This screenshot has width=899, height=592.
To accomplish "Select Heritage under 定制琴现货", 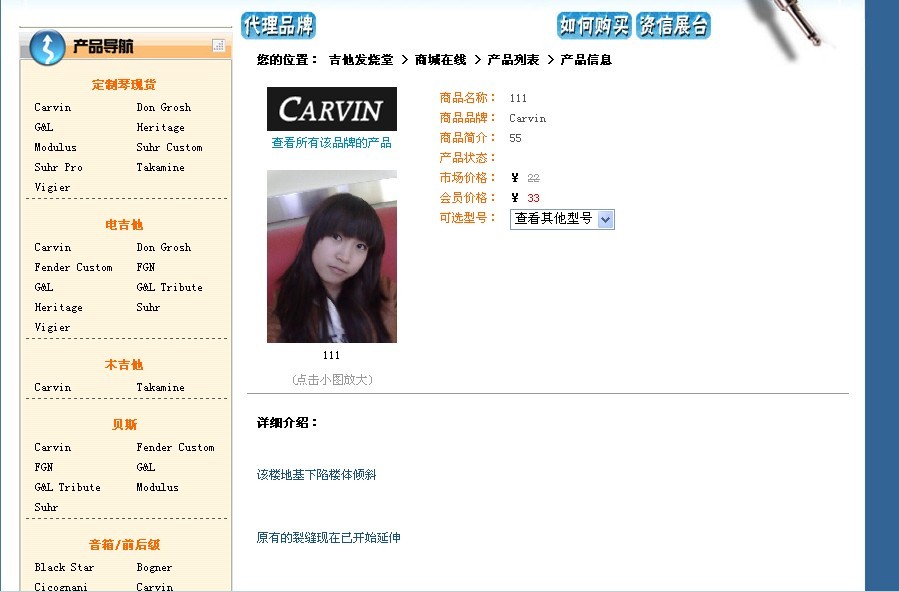I will pos(161,127).
